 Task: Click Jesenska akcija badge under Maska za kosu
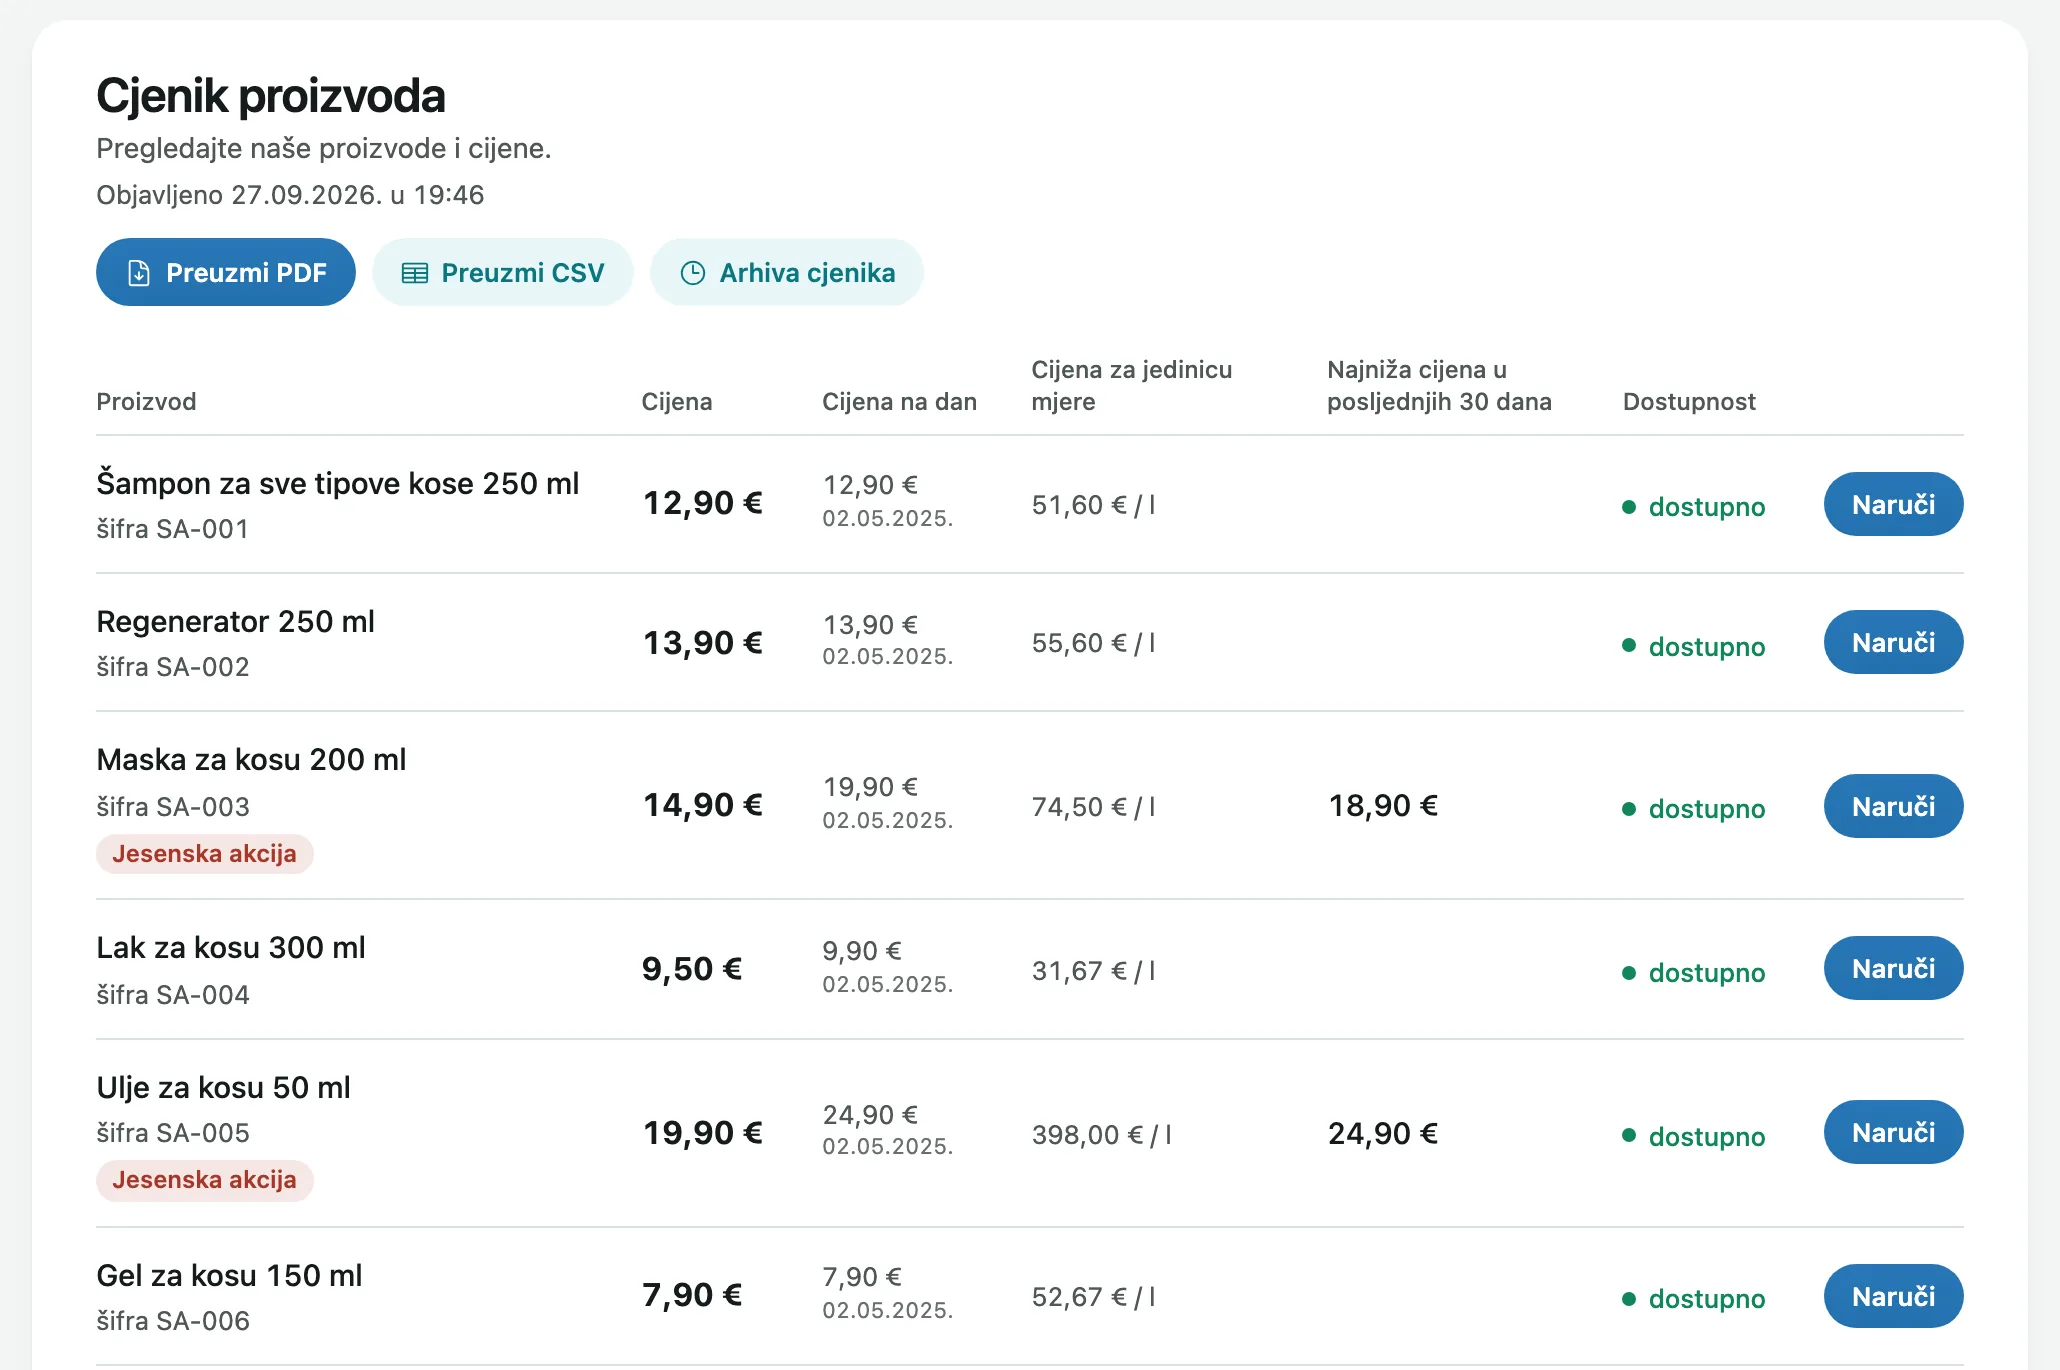click(204, 854)
